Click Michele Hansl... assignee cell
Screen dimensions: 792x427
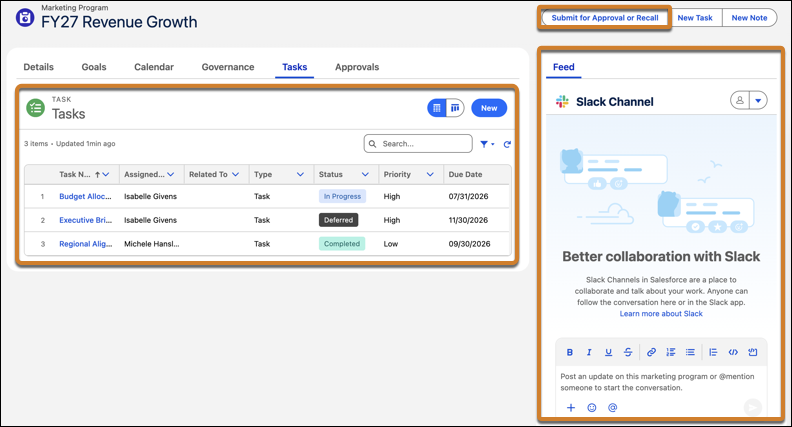(152, 244)
